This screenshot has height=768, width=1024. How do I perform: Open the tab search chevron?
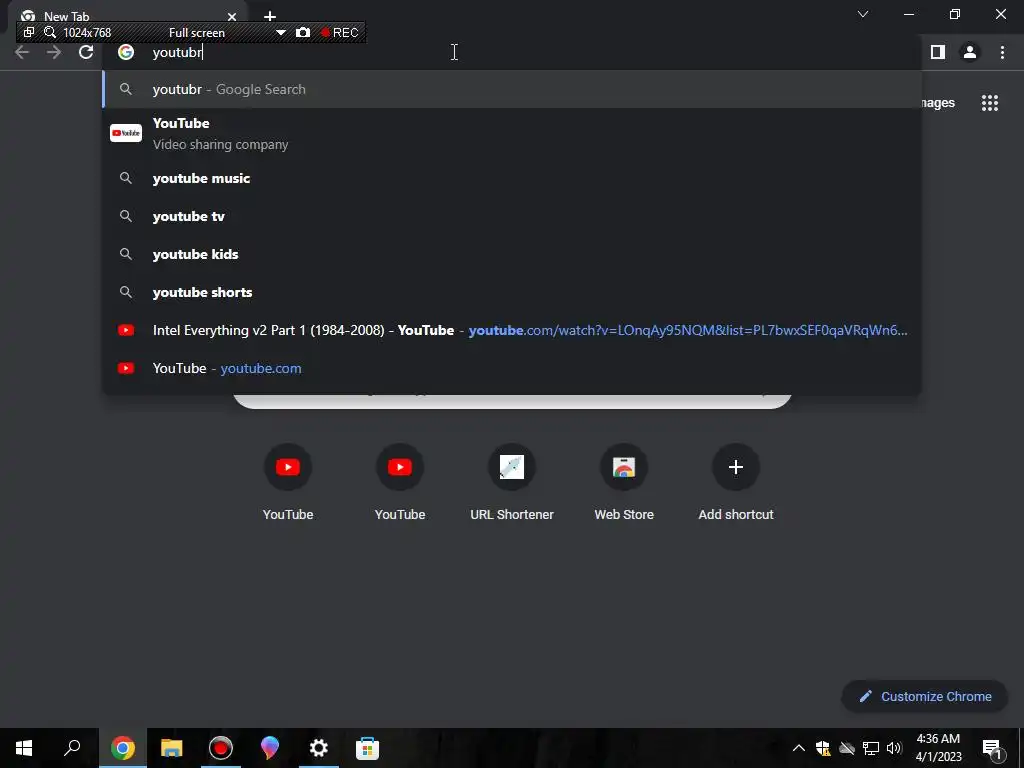[863, 14]
